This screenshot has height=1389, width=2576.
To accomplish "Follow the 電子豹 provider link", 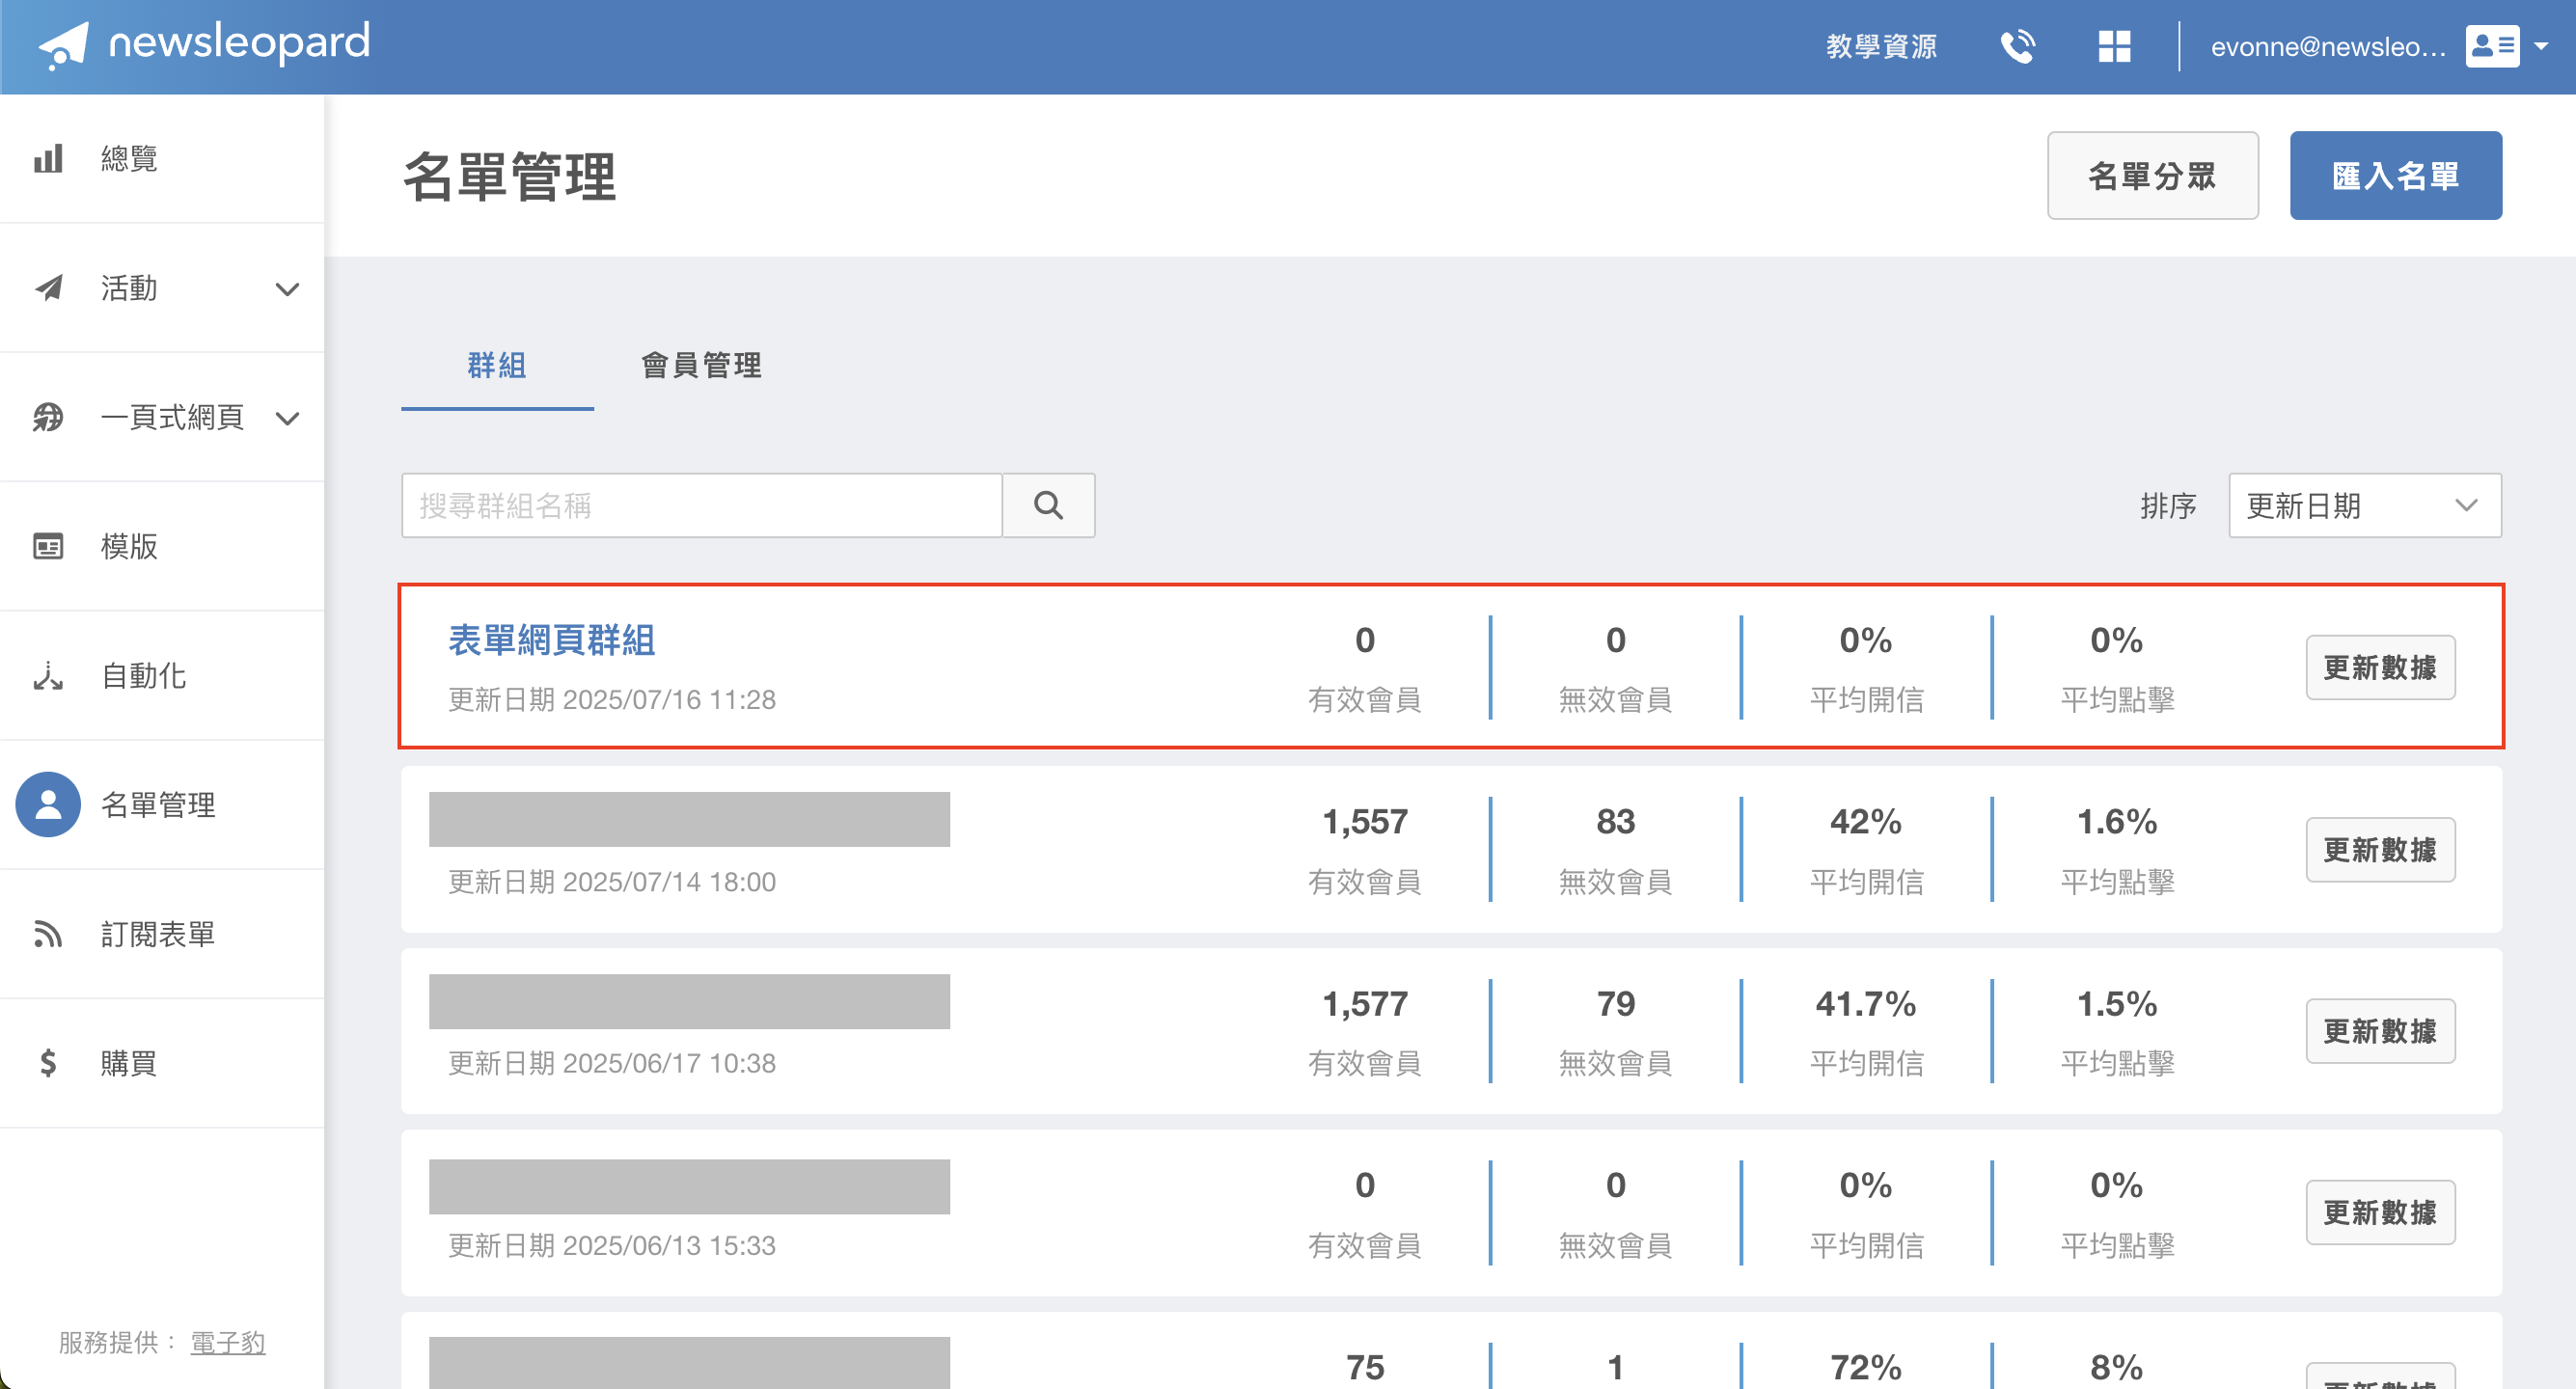I will (x=228, y=1342).
